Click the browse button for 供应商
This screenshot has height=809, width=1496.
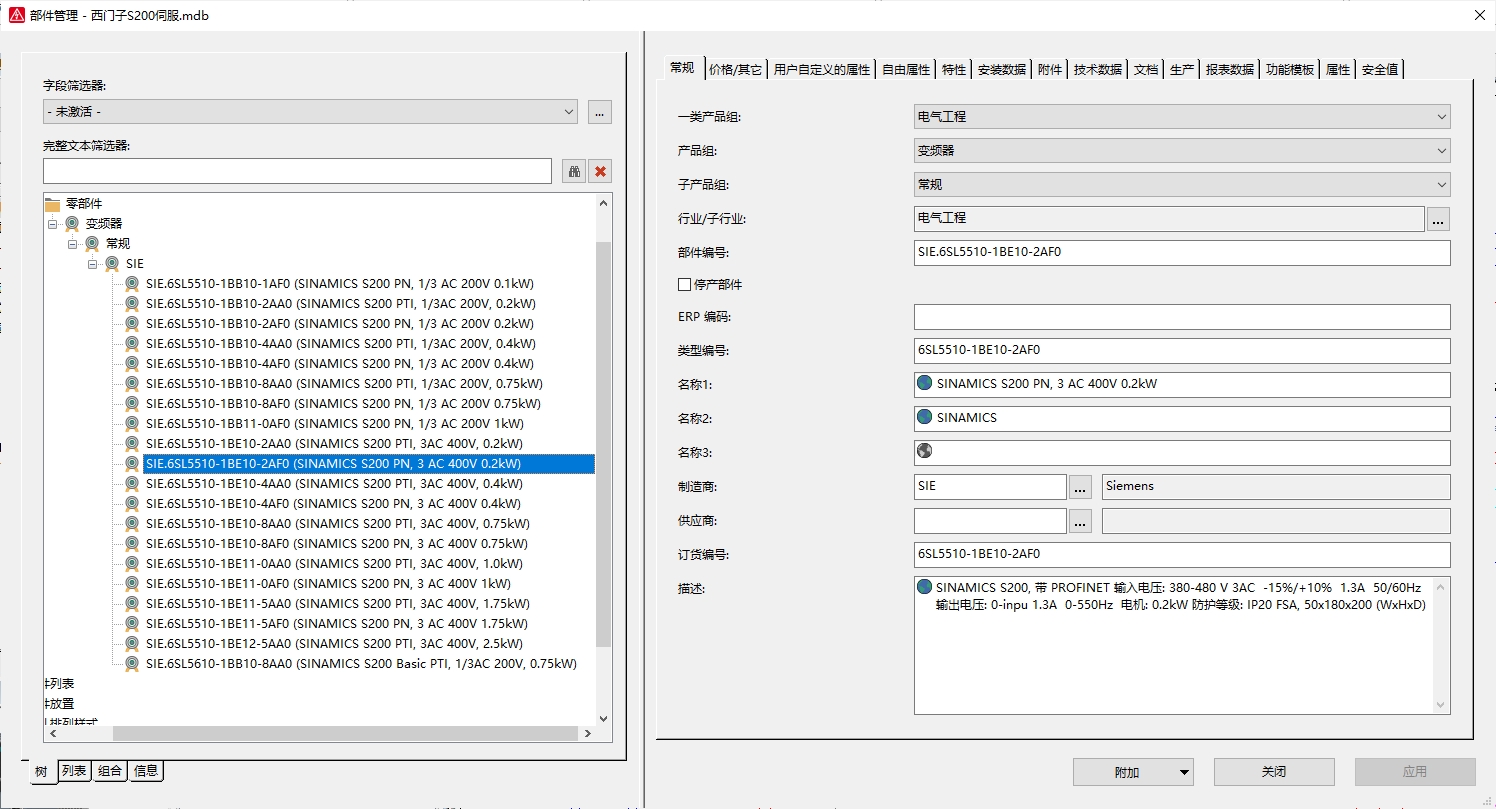click(1080, 521)
